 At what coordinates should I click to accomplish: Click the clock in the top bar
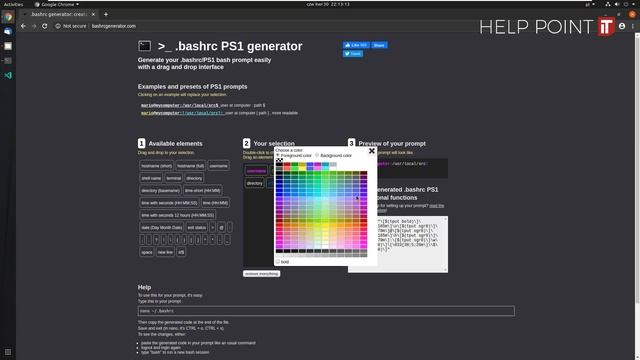coord(328,4)
